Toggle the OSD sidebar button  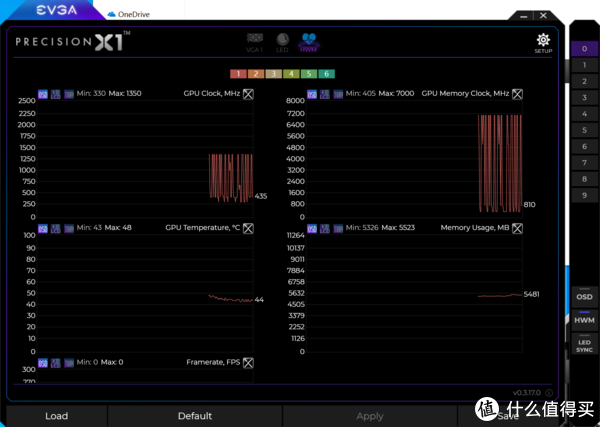584,297
